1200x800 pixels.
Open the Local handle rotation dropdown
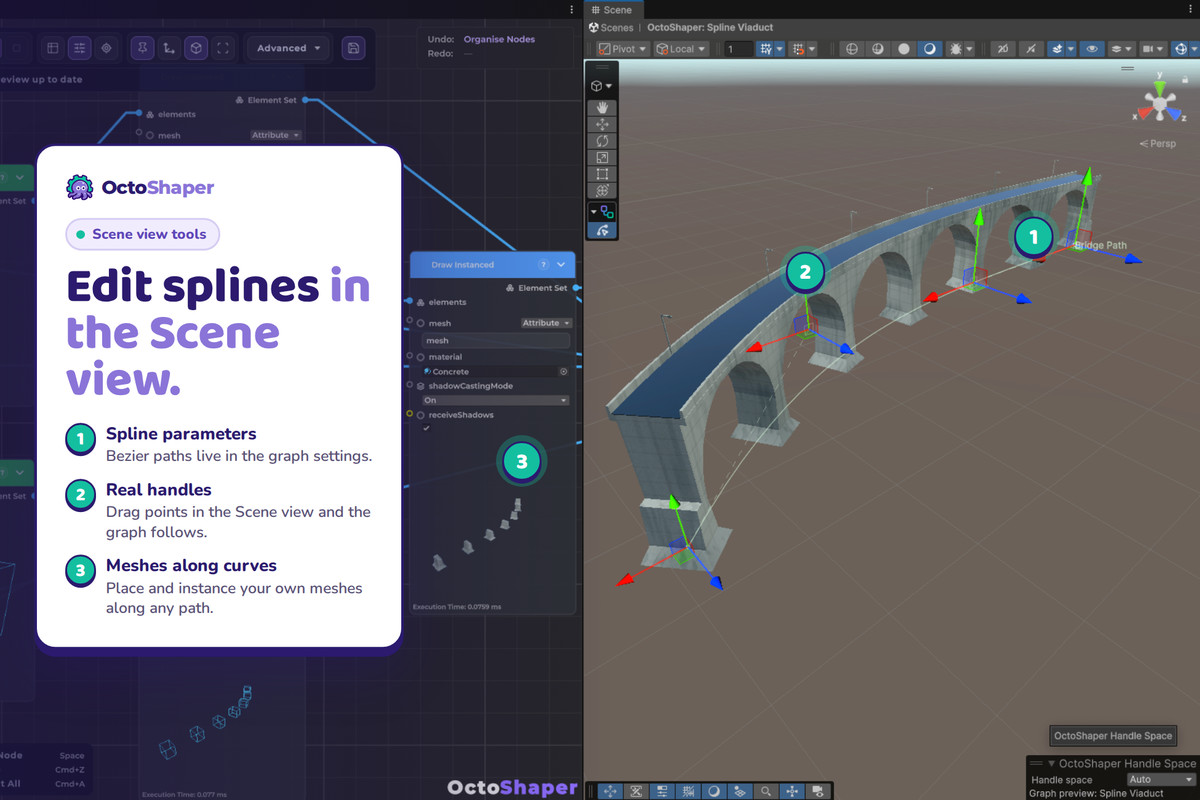coord(681,48)
